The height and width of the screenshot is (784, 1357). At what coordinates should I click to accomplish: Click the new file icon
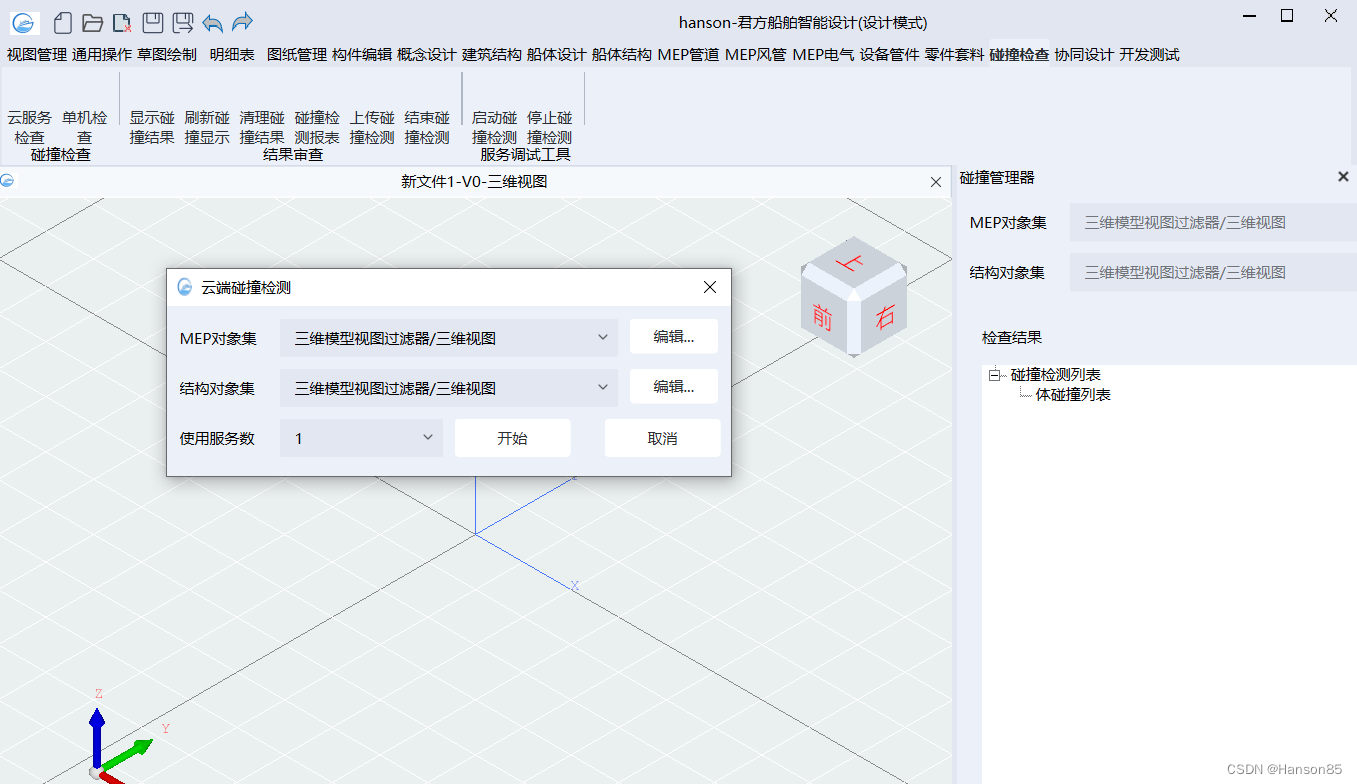(63, 22)
